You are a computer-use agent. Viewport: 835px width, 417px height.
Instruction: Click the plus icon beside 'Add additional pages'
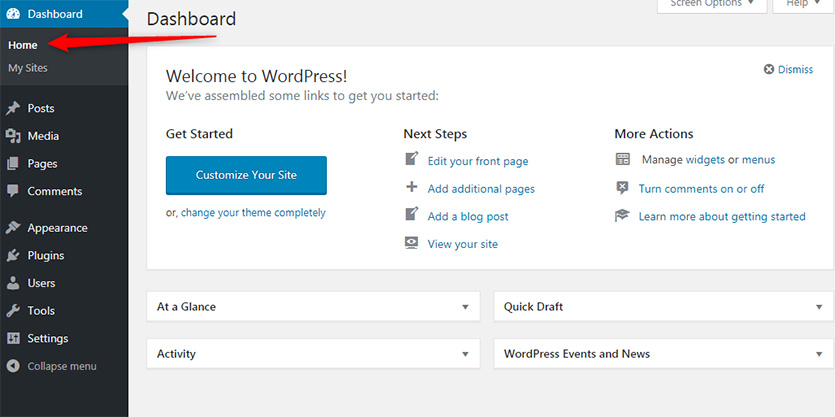tap(412, 187)
